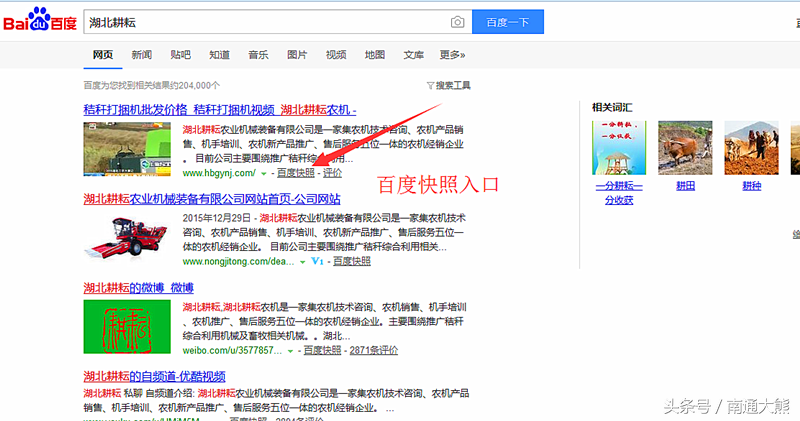800x421 pixels.
Task: Open the 2871条评价 reviews link
Action: point(373,350)
